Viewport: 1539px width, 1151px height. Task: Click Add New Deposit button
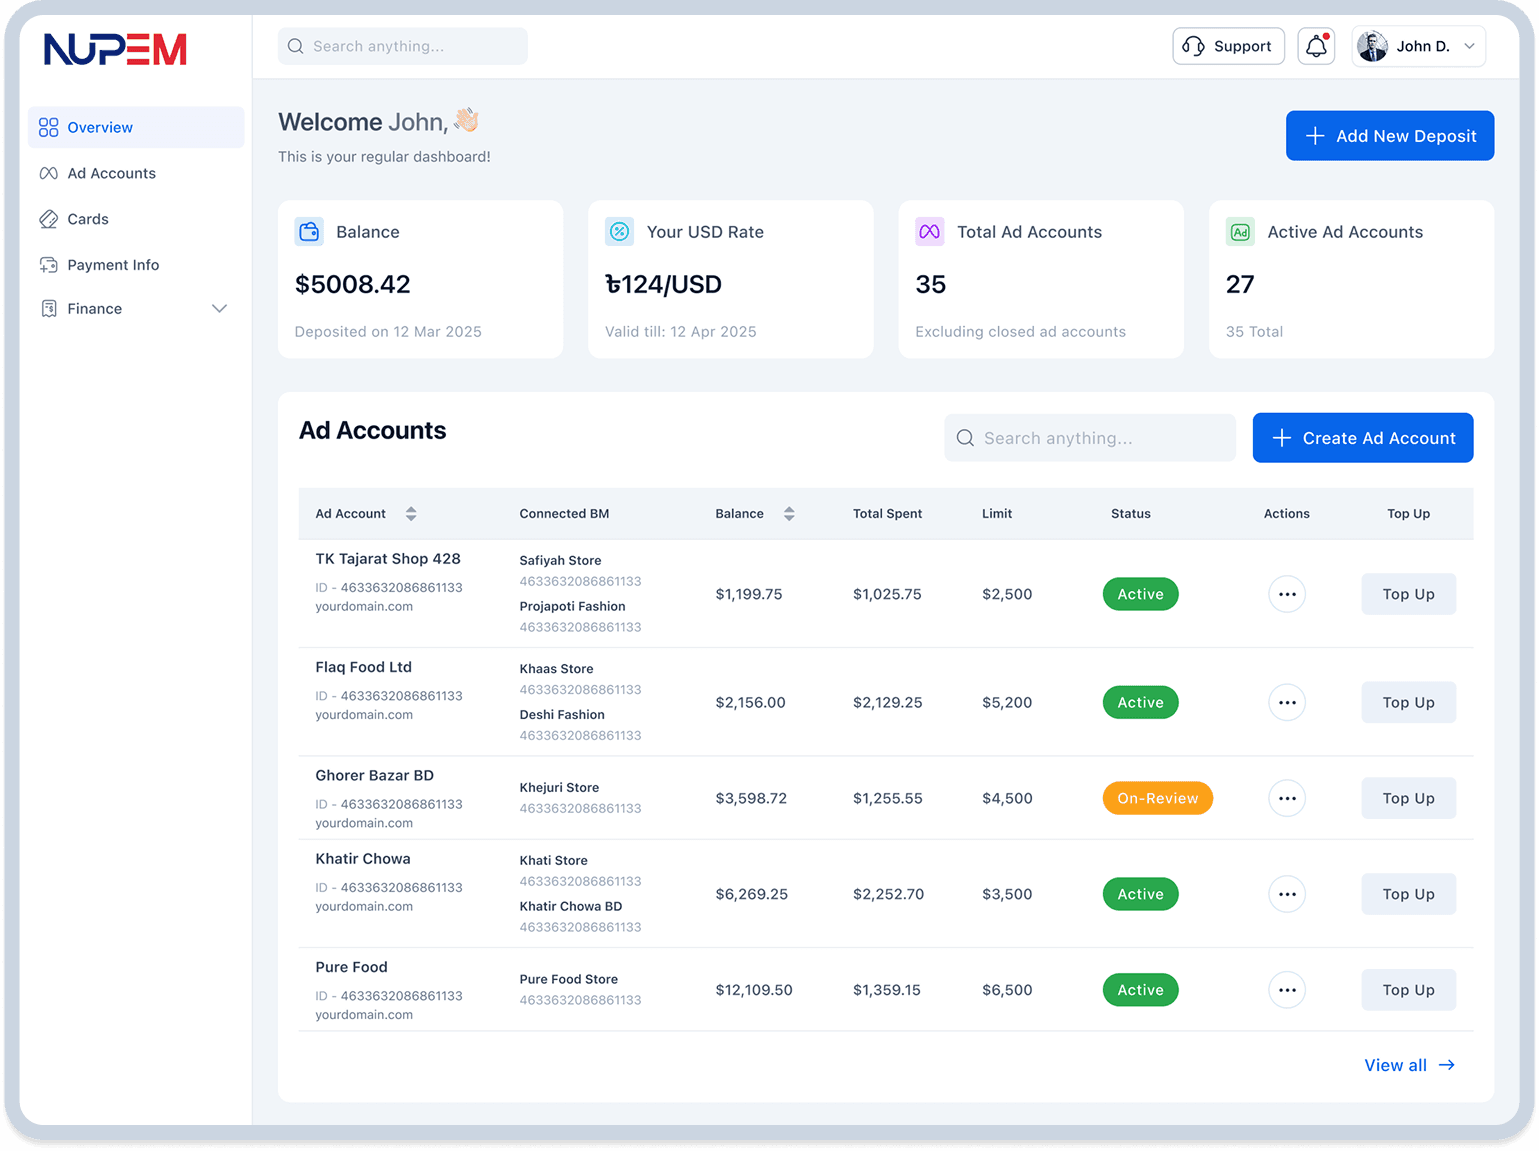click(x=1389, y=136)
